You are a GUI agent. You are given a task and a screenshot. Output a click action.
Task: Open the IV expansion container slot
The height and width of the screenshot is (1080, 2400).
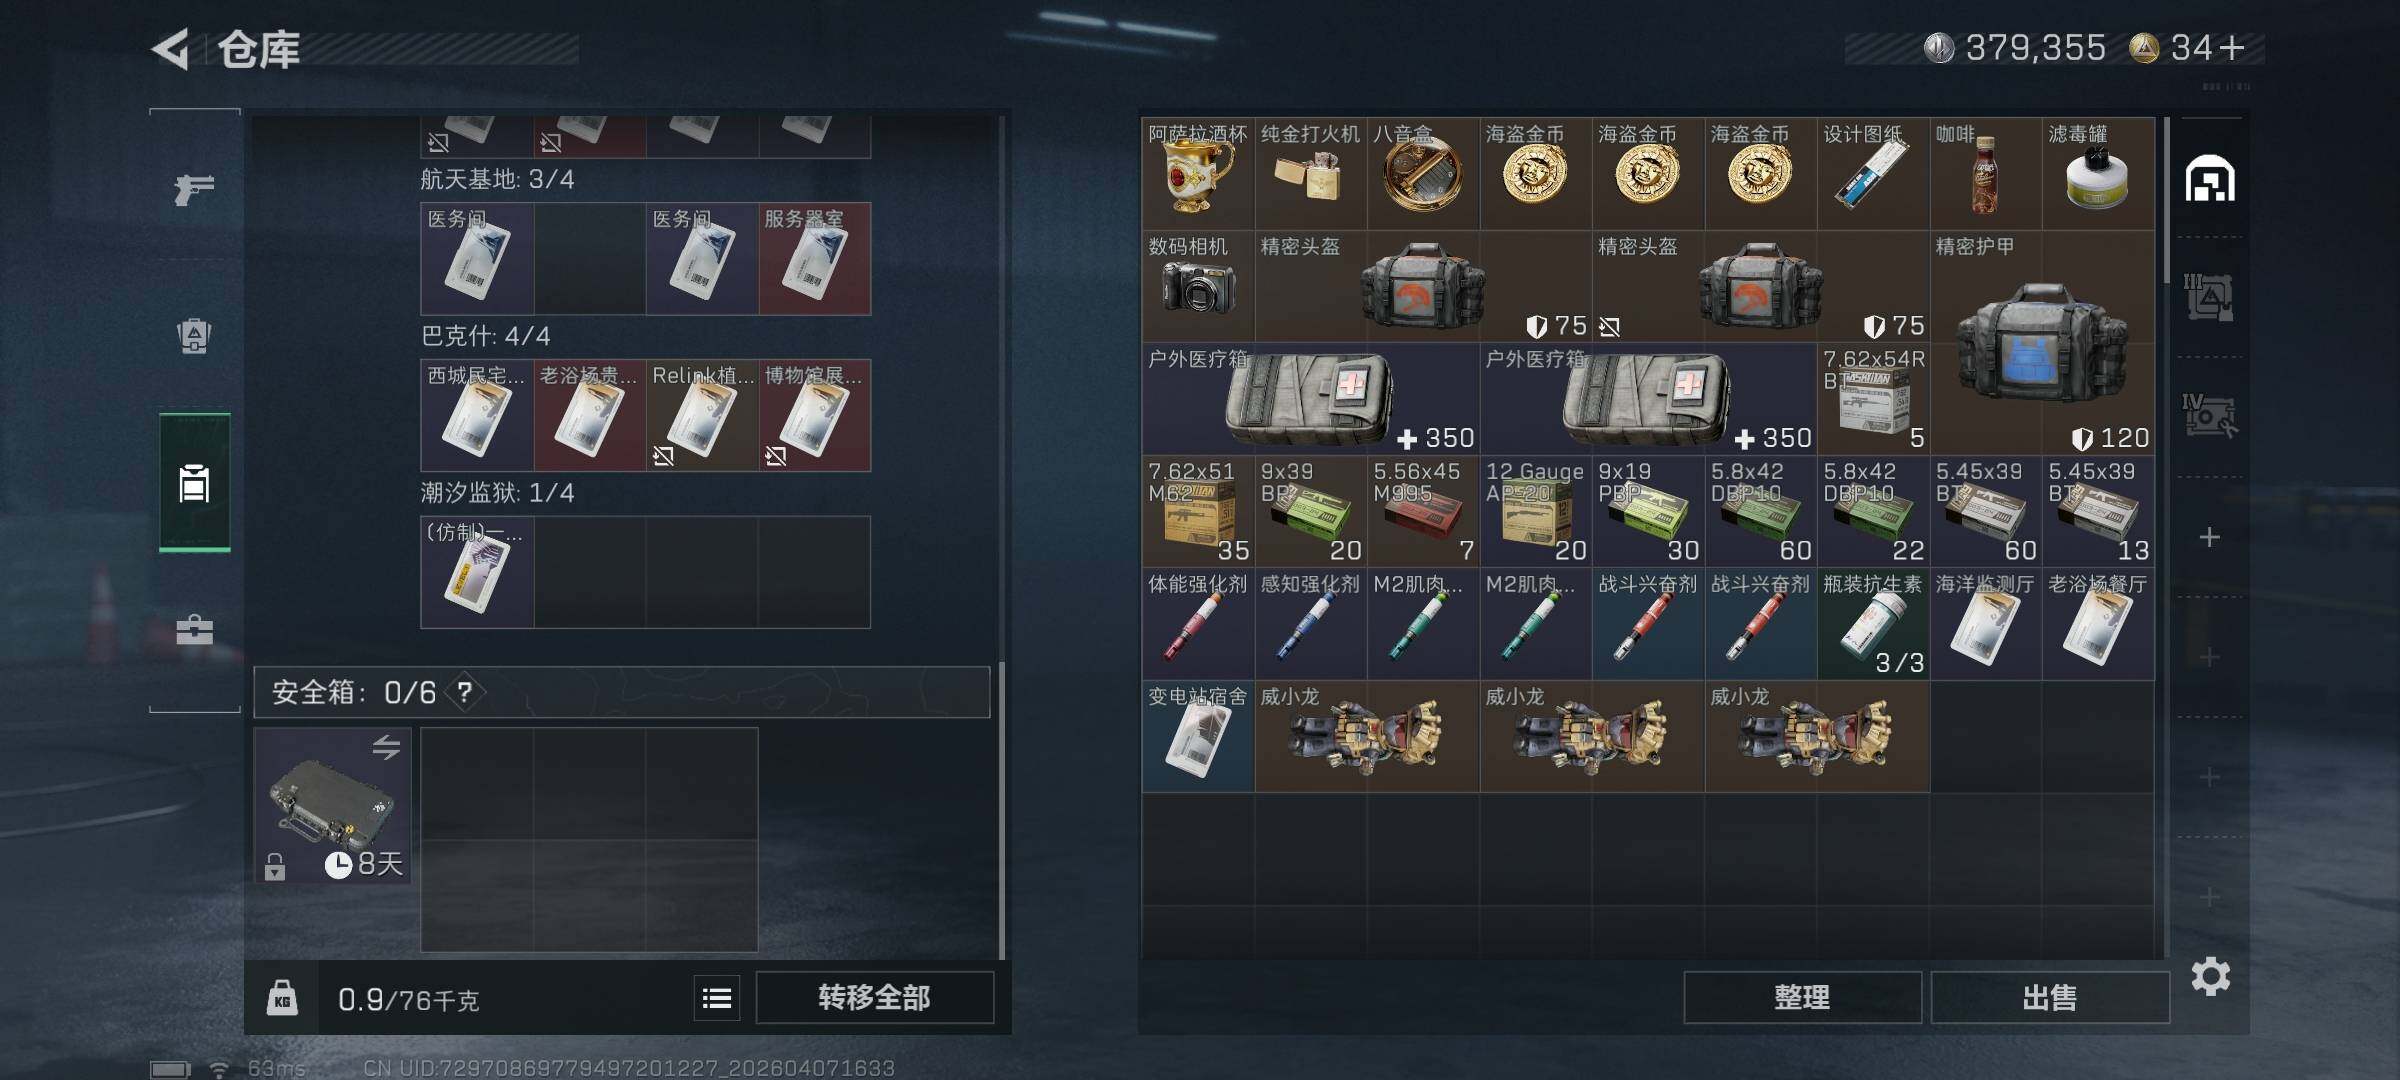[x=2210, y=415]
